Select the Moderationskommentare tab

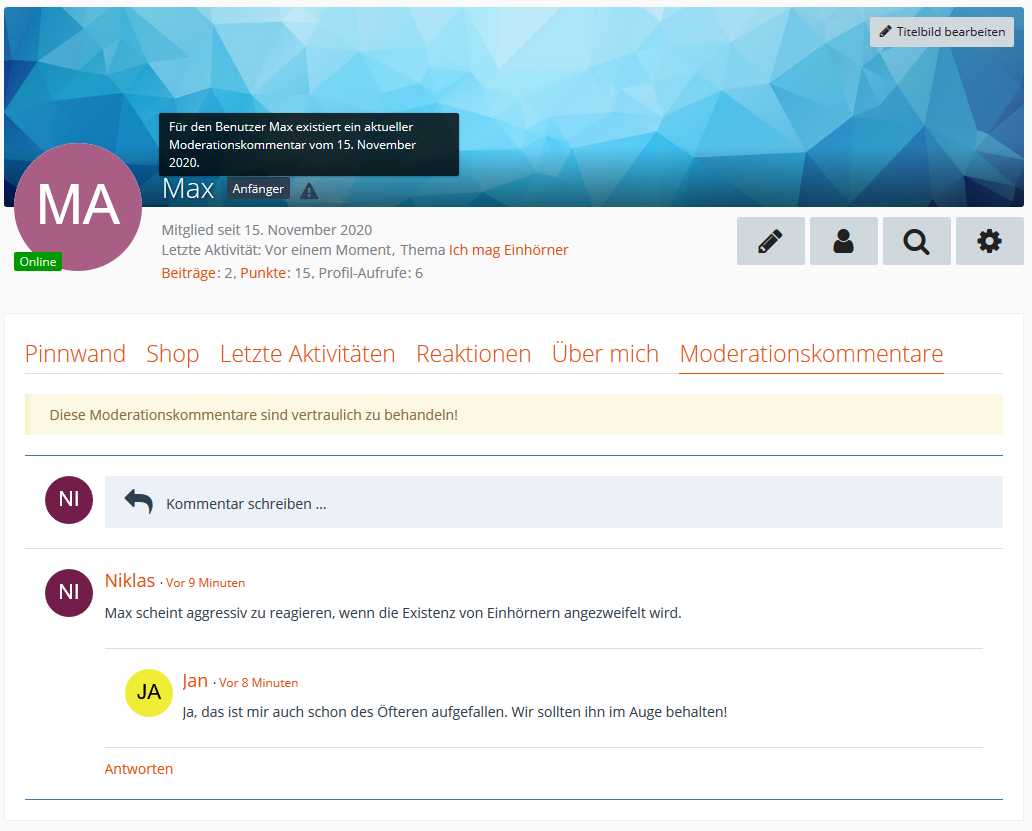click(811, 354)
